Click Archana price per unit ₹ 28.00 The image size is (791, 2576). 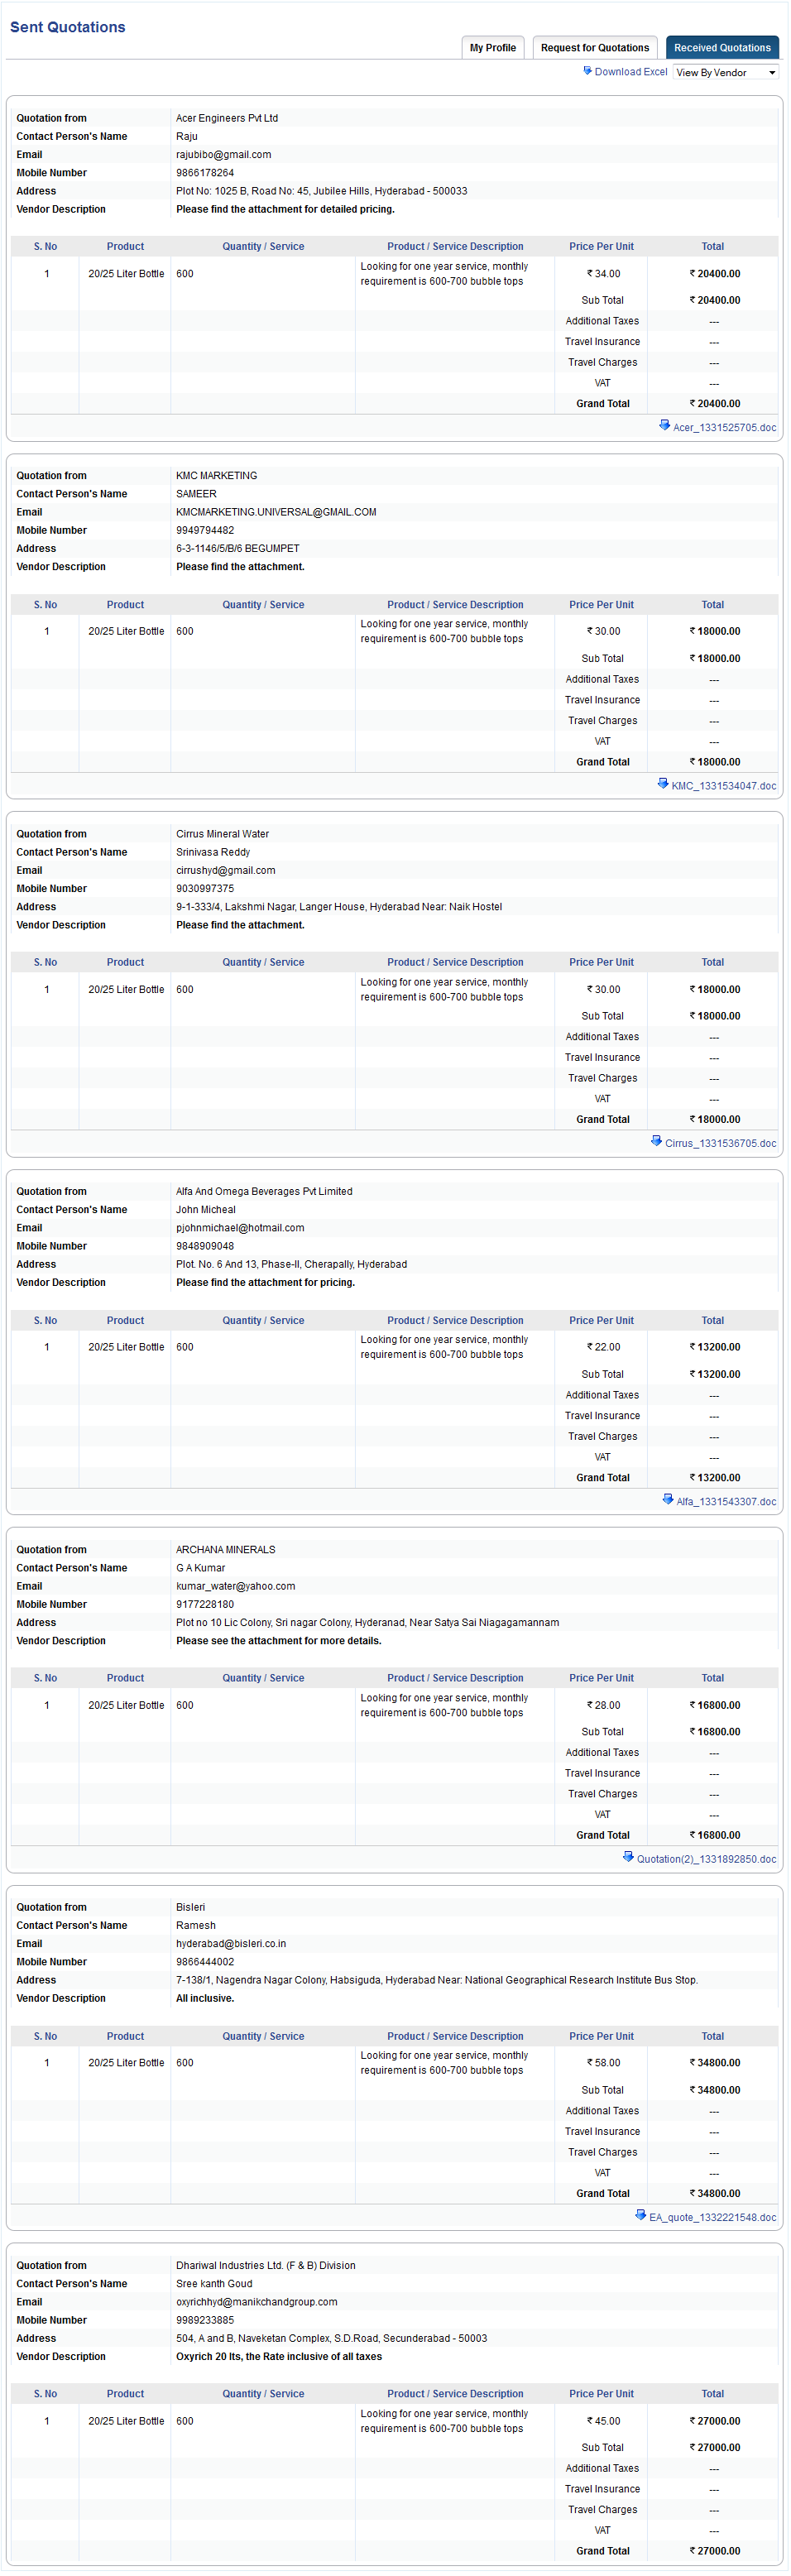(603, 1705)
